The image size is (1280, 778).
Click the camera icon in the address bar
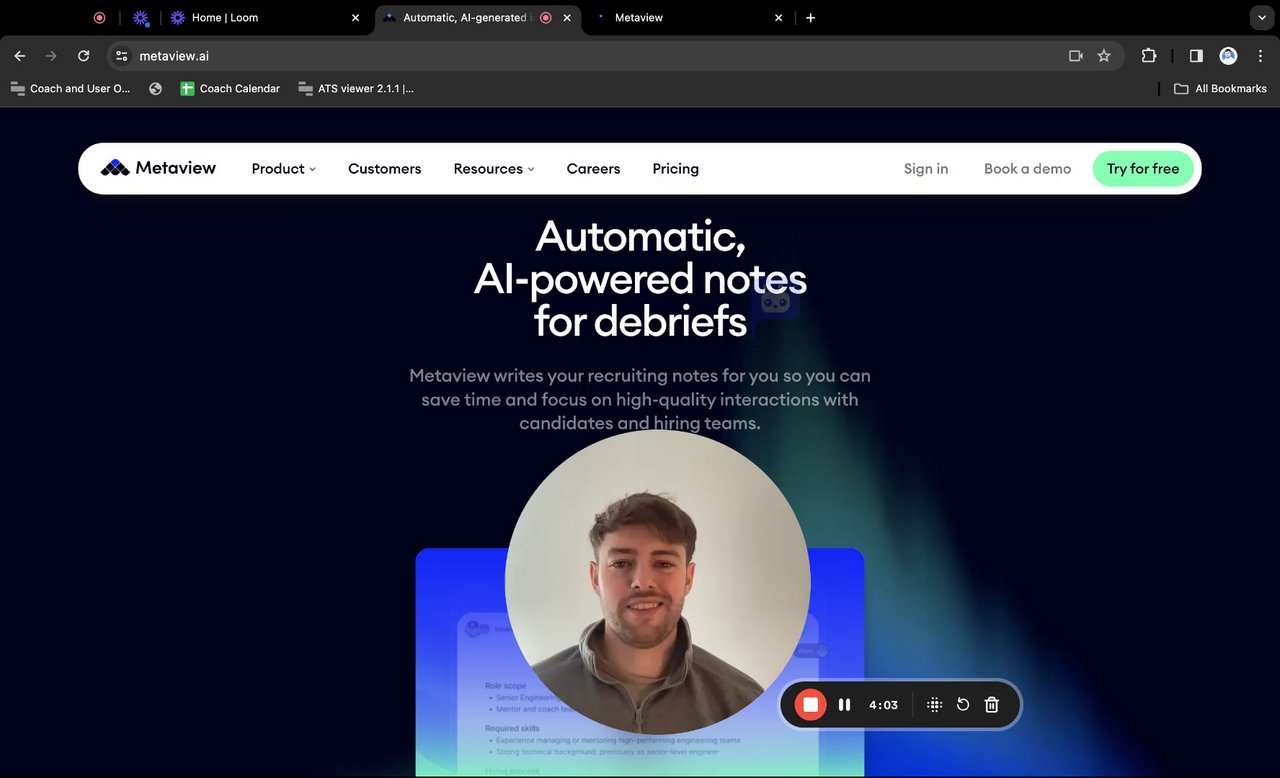1076,56
